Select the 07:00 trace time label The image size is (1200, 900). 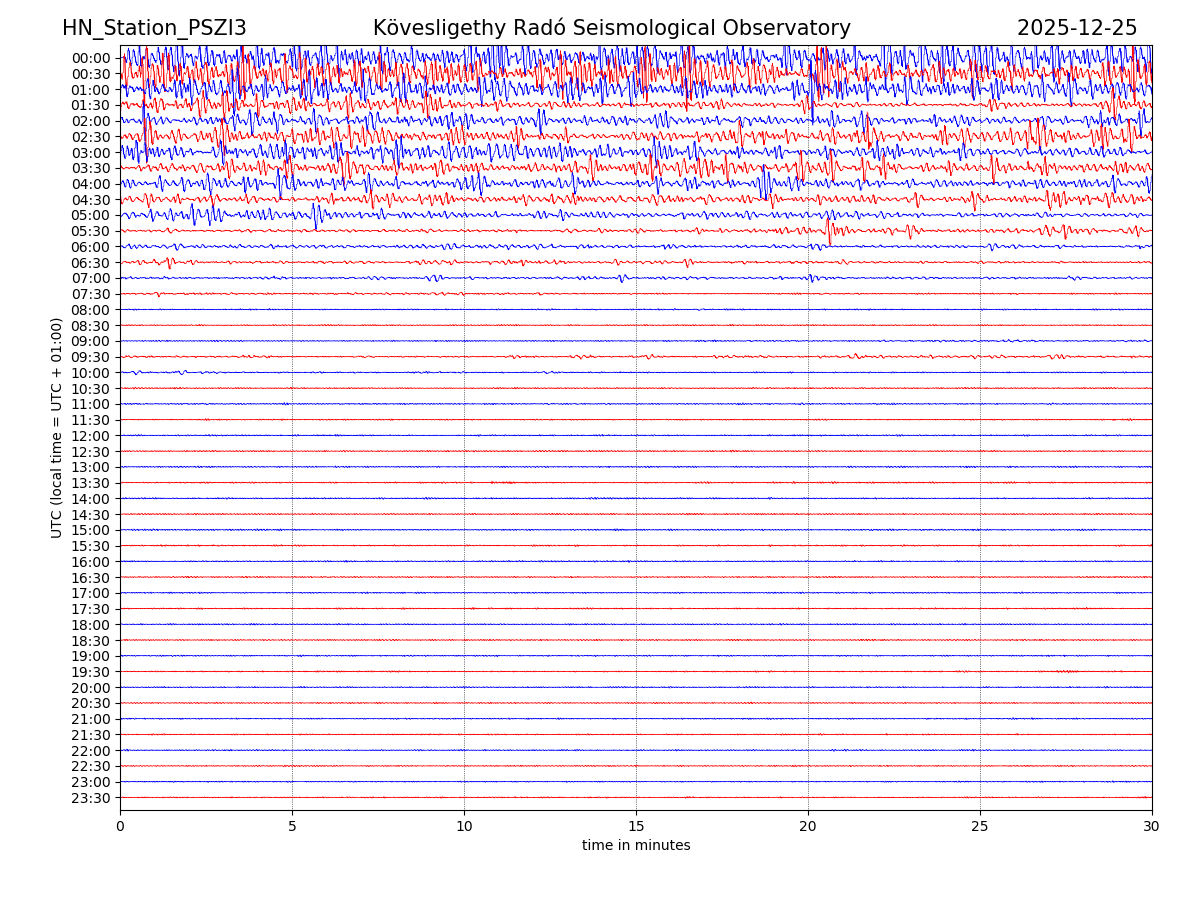91,278
